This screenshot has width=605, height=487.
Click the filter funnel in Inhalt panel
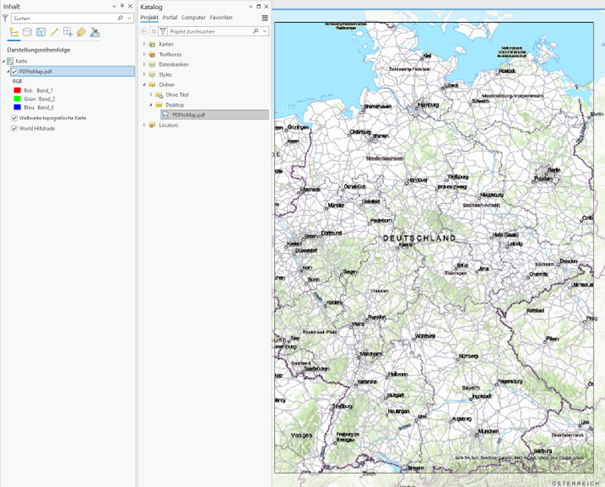point(5,18)
